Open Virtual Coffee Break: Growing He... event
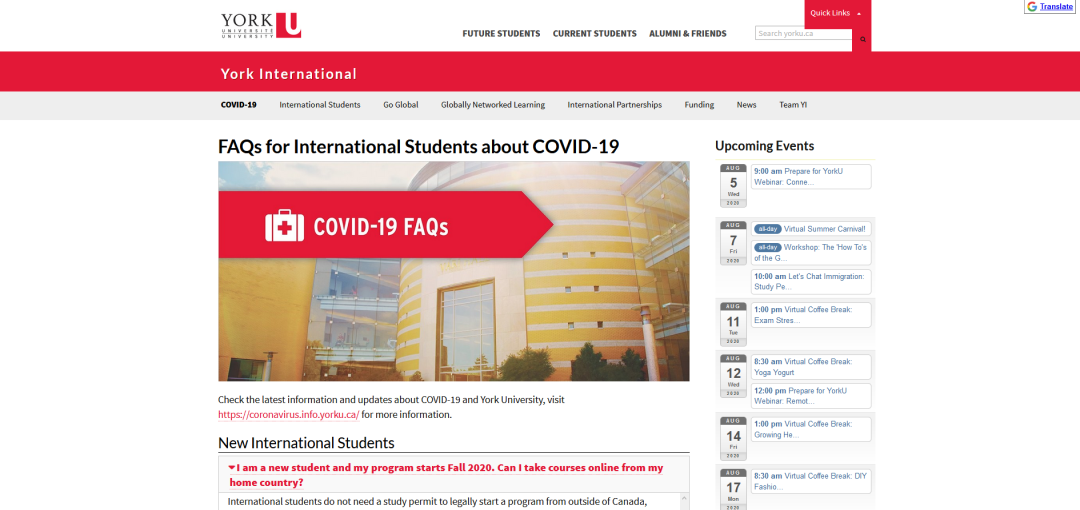Viewport: 1080px width, 510px height. 811,429
